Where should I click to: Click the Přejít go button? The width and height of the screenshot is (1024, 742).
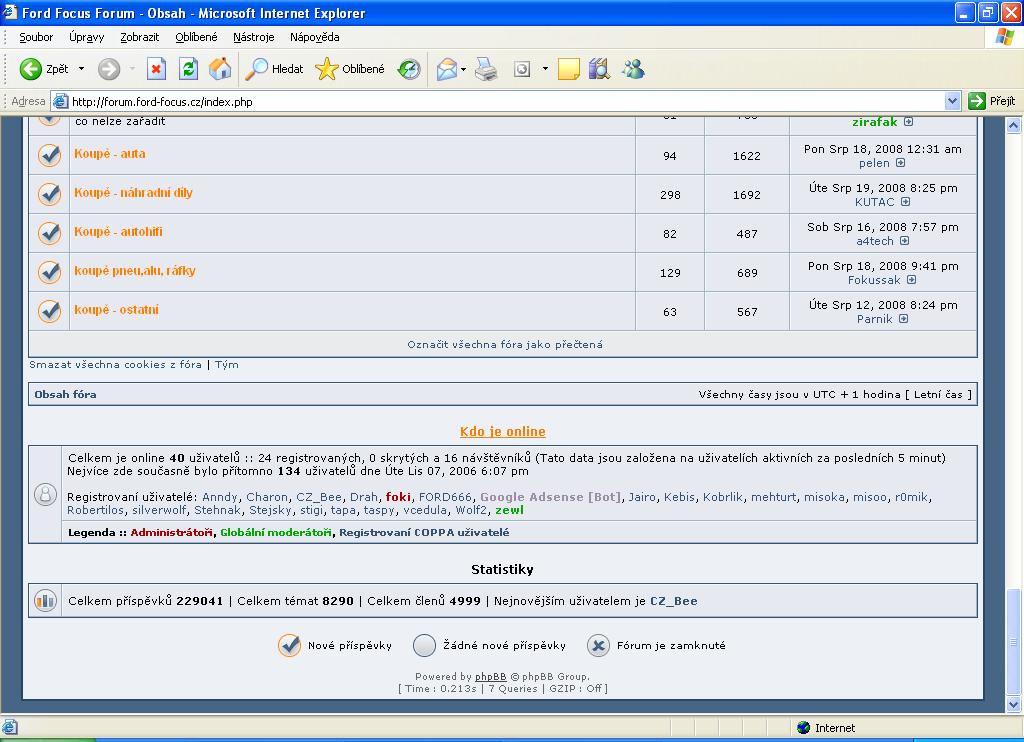[992, 101]
